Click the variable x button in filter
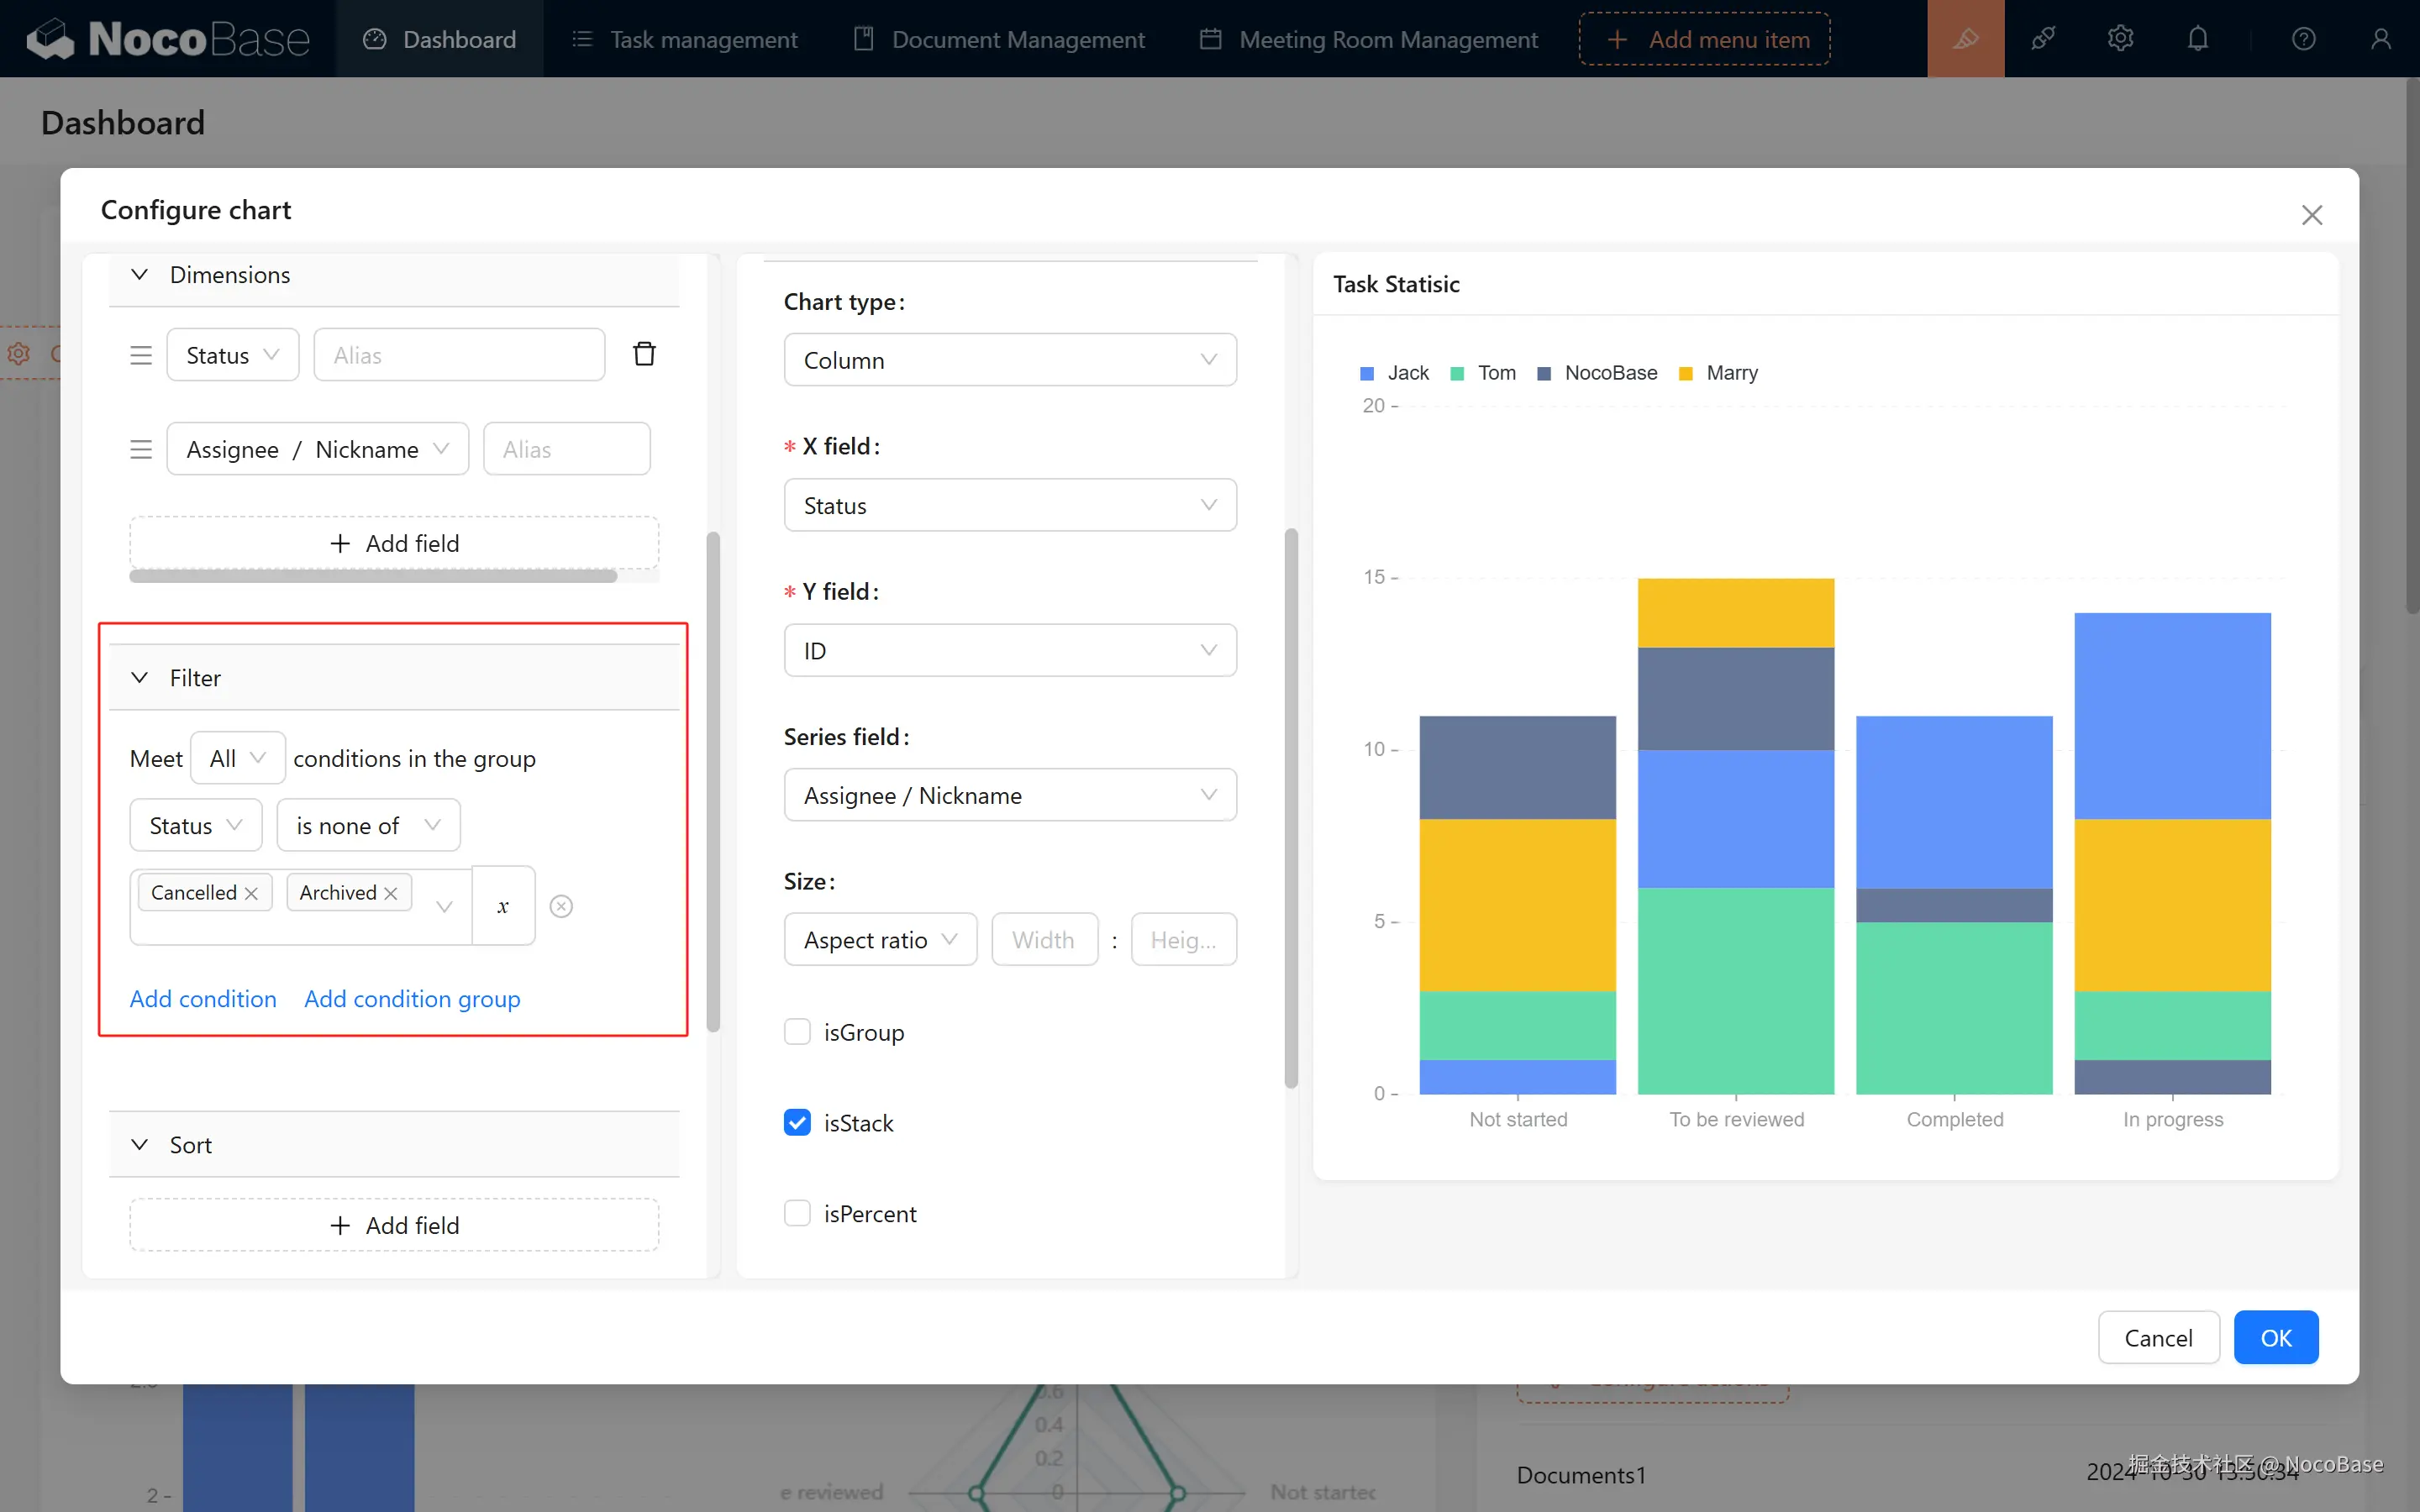This screenshot has height=1512, width=2420. 503,906
